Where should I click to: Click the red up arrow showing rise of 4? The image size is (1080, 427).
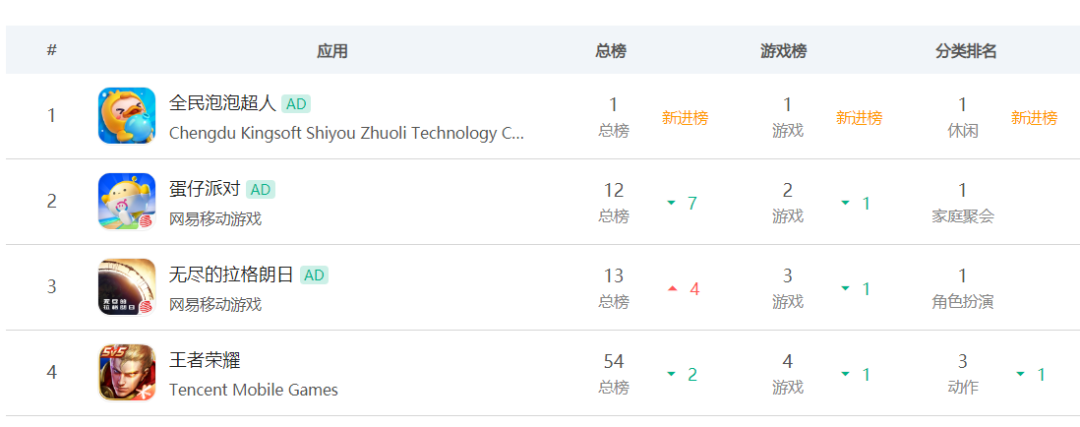[673, 289]
